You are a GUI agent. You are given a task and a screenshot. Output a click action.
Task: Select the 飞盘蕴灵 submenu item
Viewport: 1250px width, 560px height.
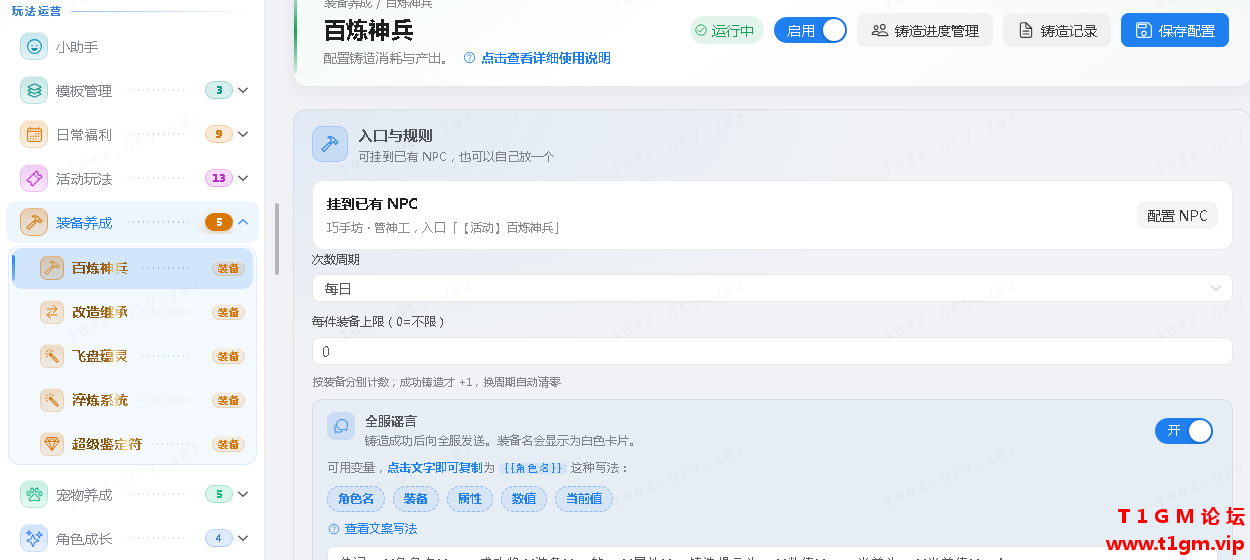132,356
